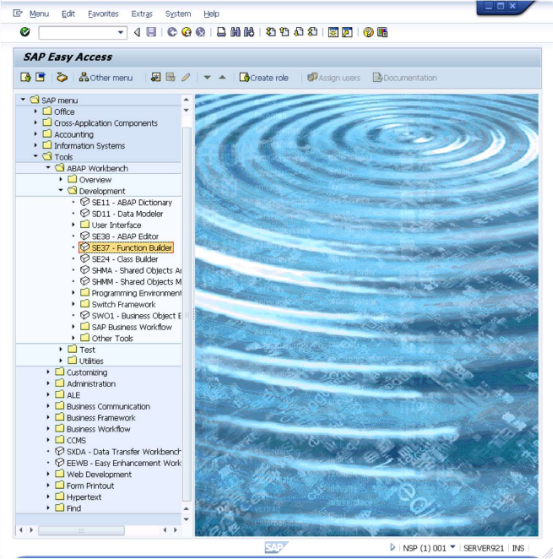
Task: Click the horizontal scrollbar under the tree
Action: coord(82,530)
